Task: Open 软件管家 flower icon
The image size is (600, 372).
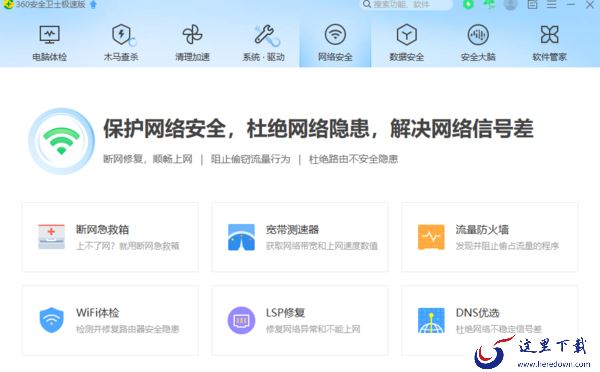Action: pos(549,35)
